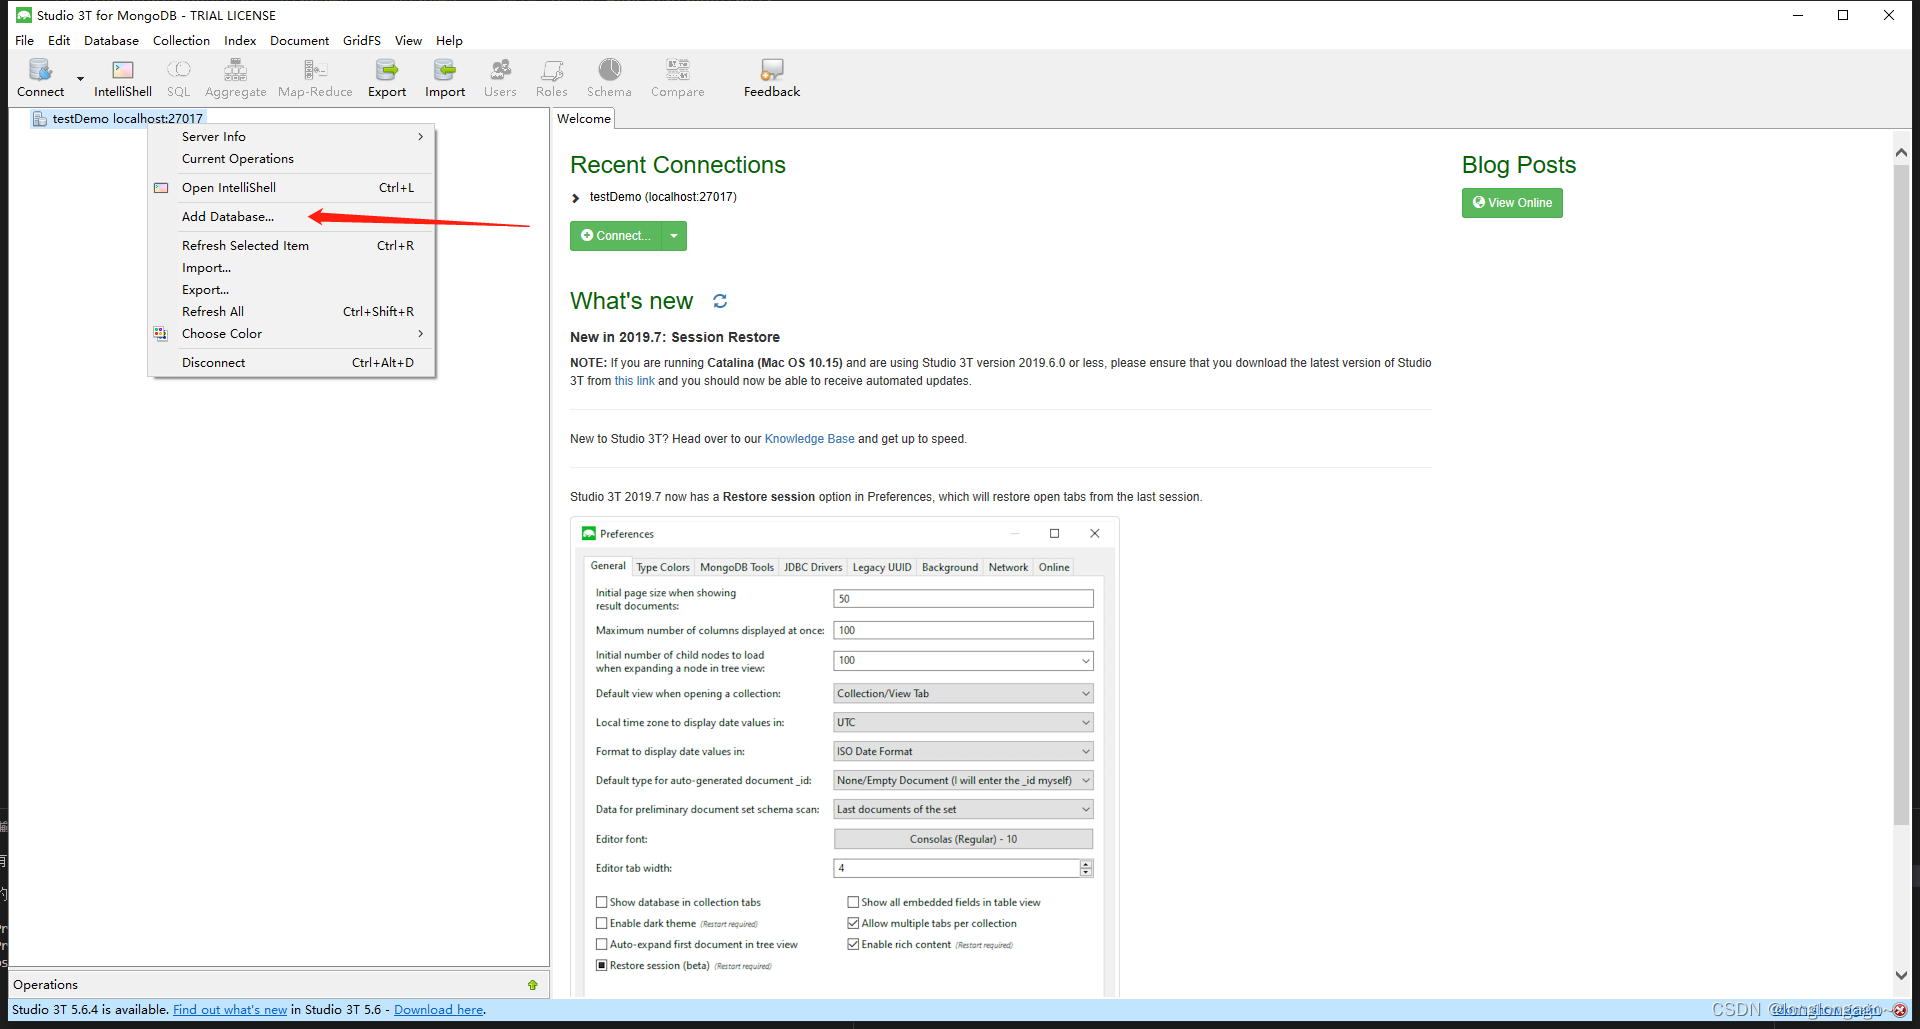This screenshot has height=1029, width=1920.
Task: Open Default view when opening collection dropdown
Action: [963, 694]
